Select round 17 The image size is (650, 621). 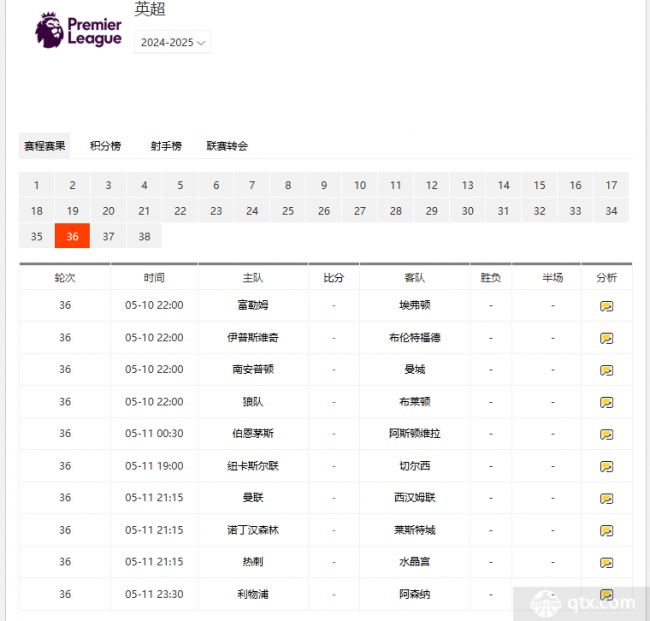(611, 185)
